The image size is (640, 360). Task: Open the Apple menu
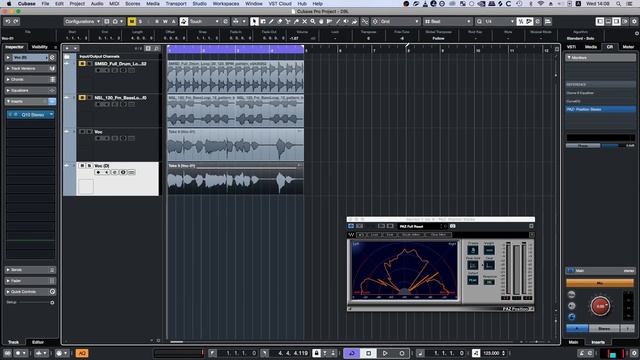point(9,3)
